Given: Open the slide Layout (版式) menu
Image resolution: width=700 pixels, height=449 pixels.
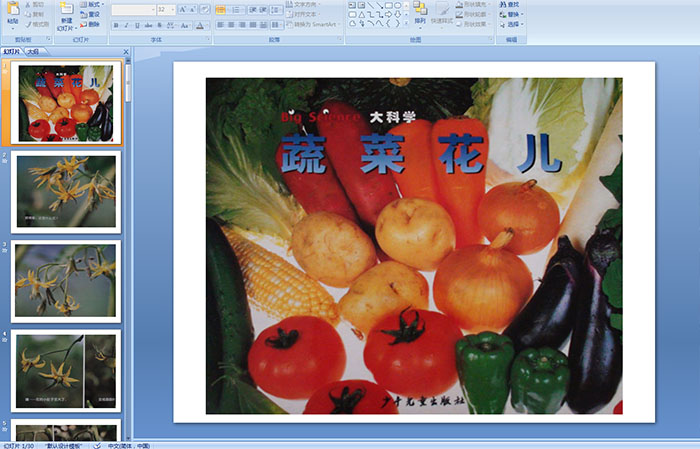Looking at the screenshot, I should [92, 4].
